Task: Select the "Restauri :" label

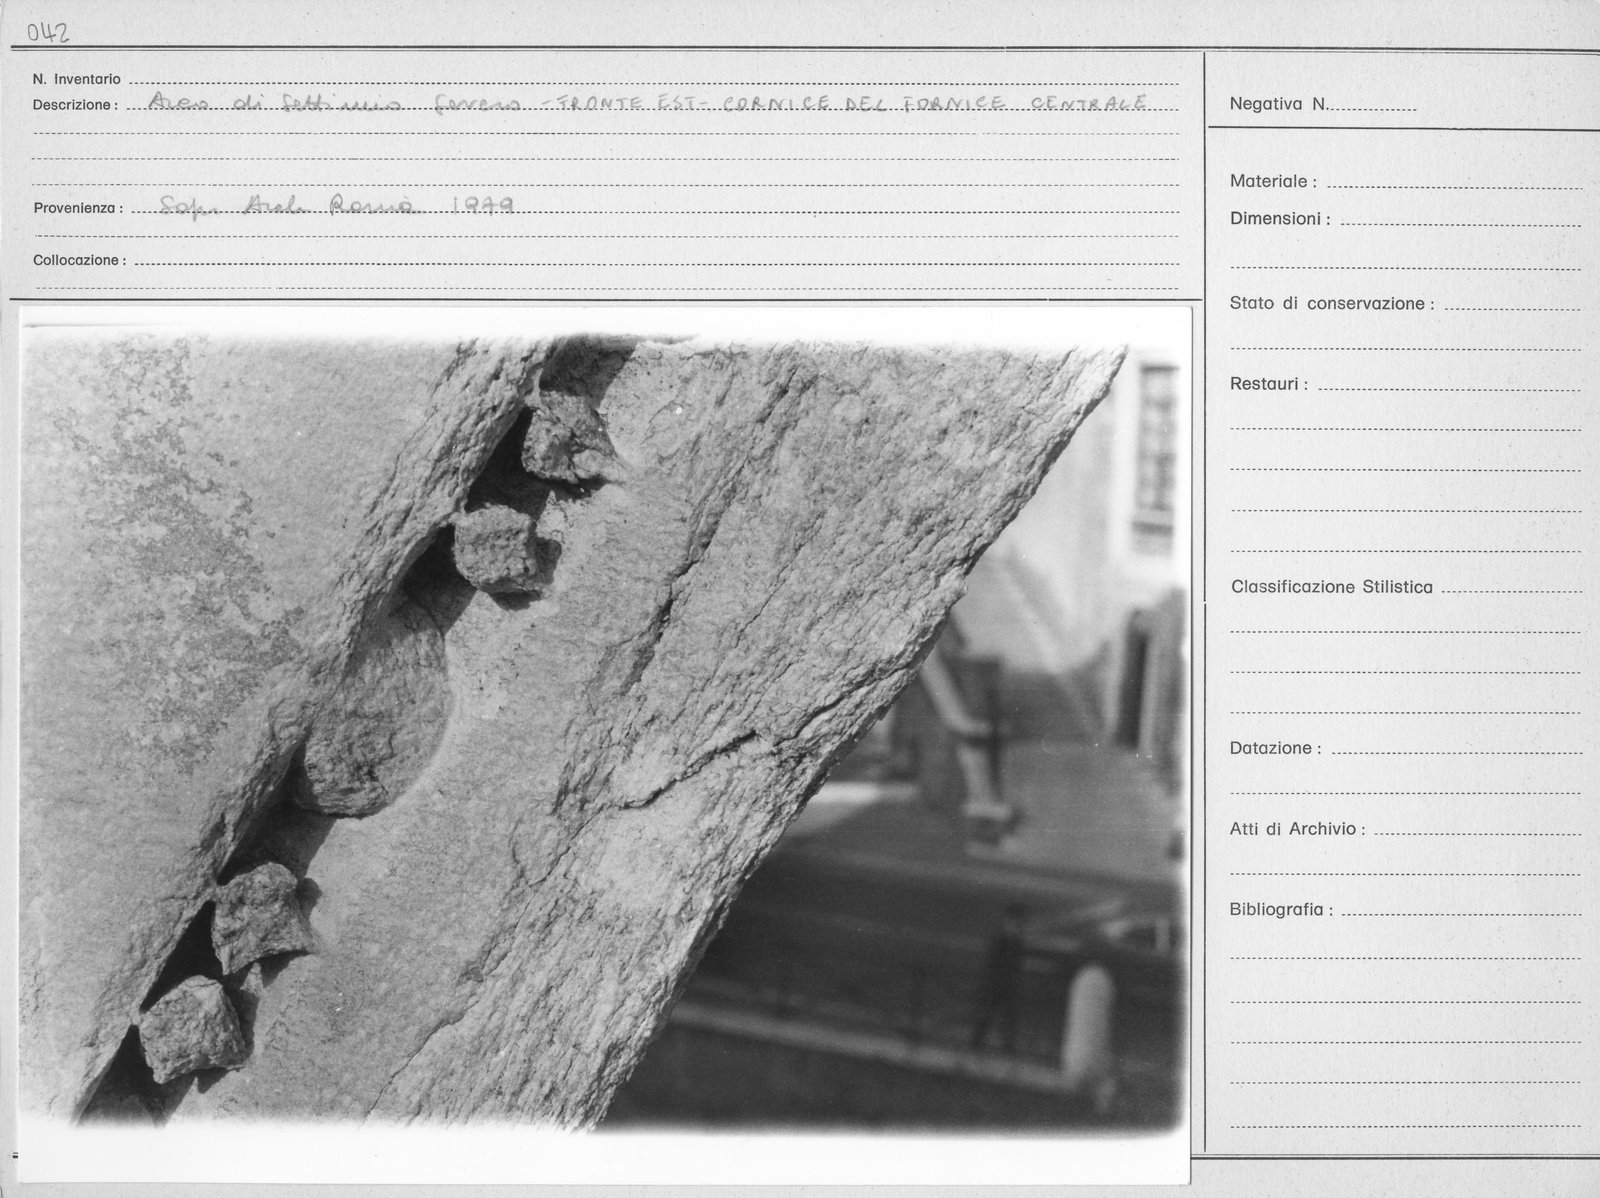Action: (x=1269, y=384)
